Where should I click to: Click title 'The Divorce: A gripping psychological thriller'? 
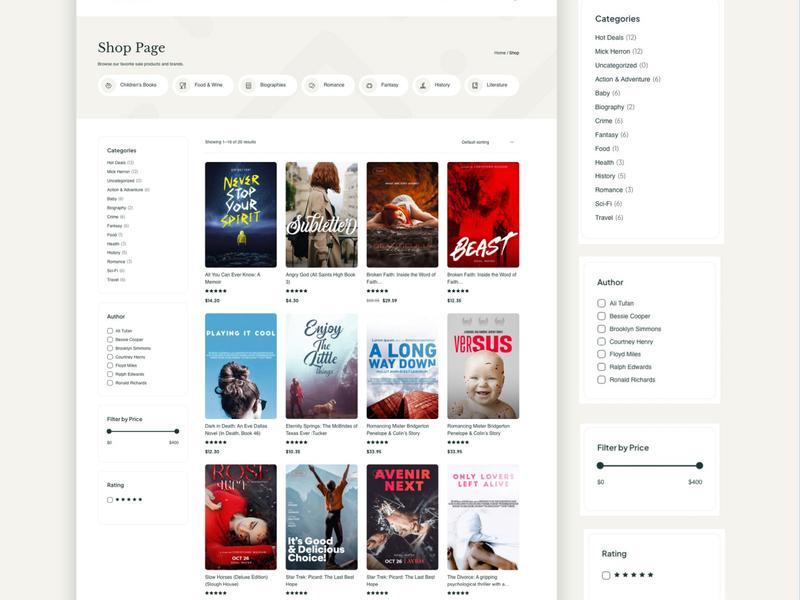pyautogui.click(x=478, y=581)
